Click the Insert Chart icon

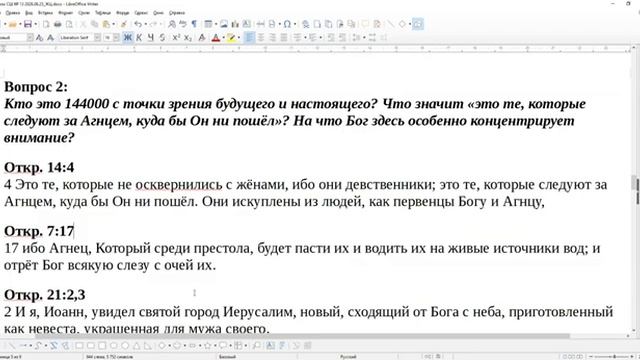click(235, 24)
